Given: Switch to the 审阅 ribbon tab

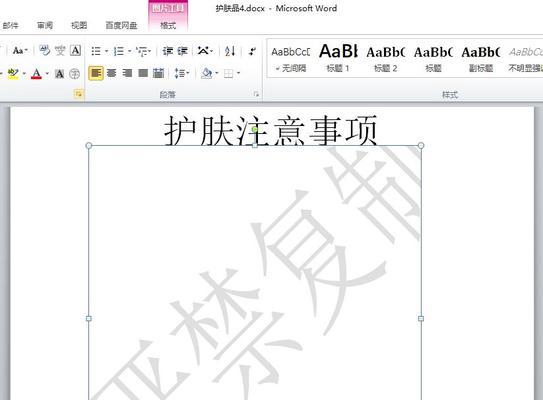Looking at the screenshot, I should coord(45,25).
